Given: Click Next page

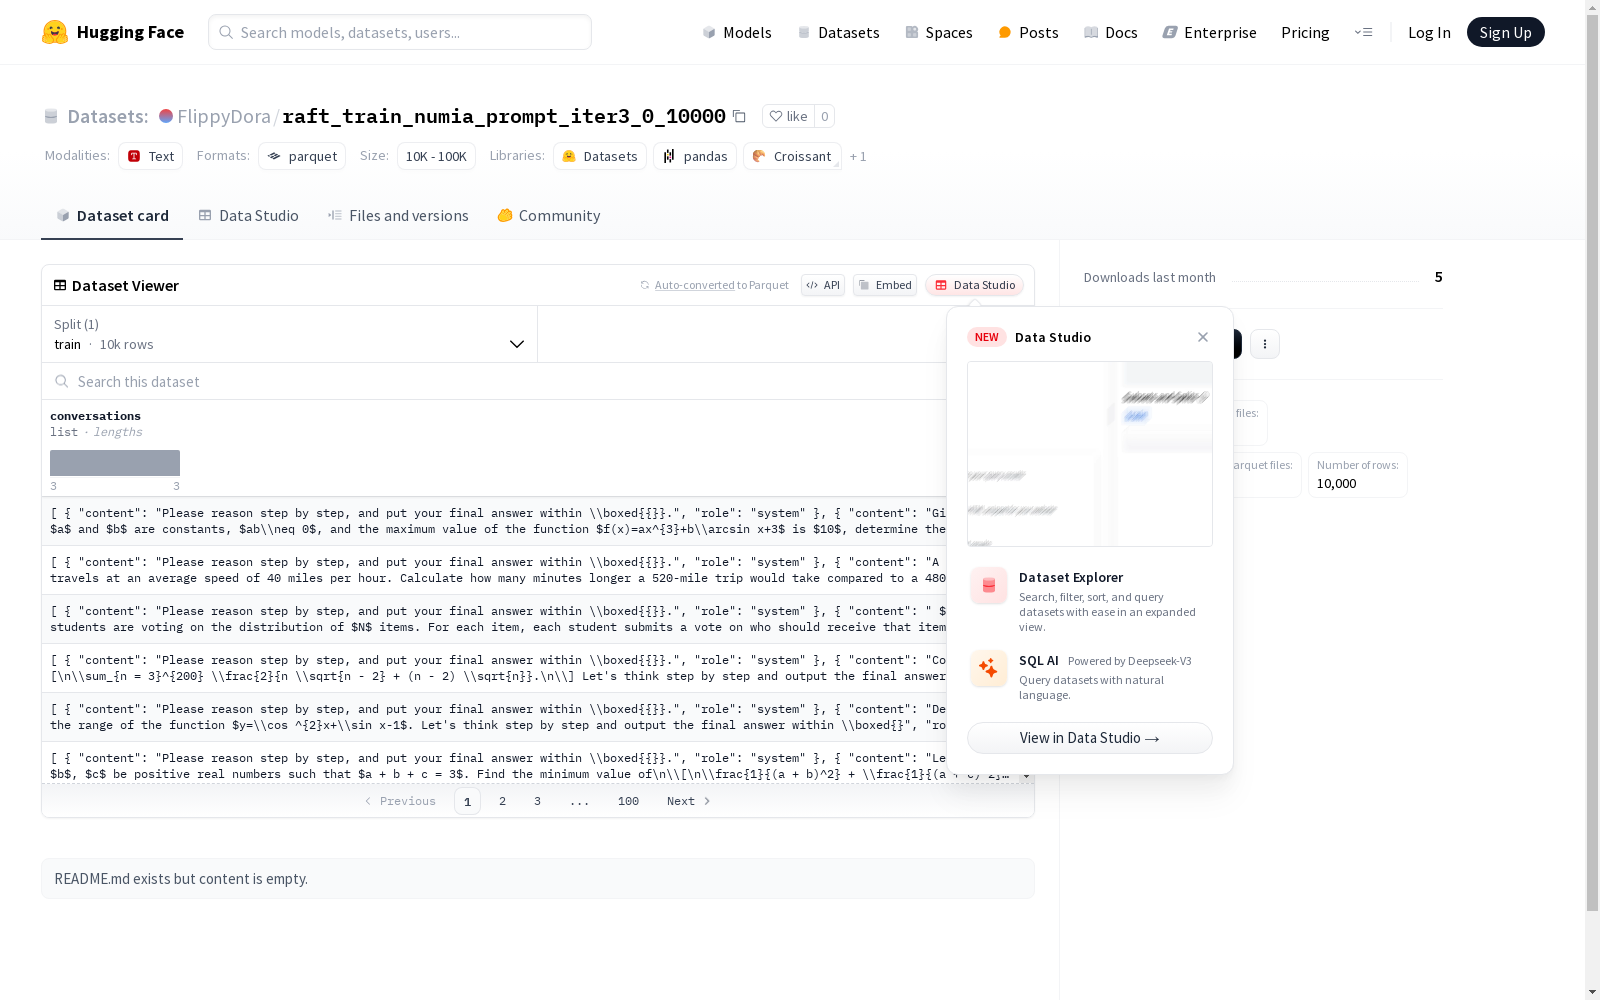Looking at the screenshot, I should pyautogui.click(x=689, y=801).
